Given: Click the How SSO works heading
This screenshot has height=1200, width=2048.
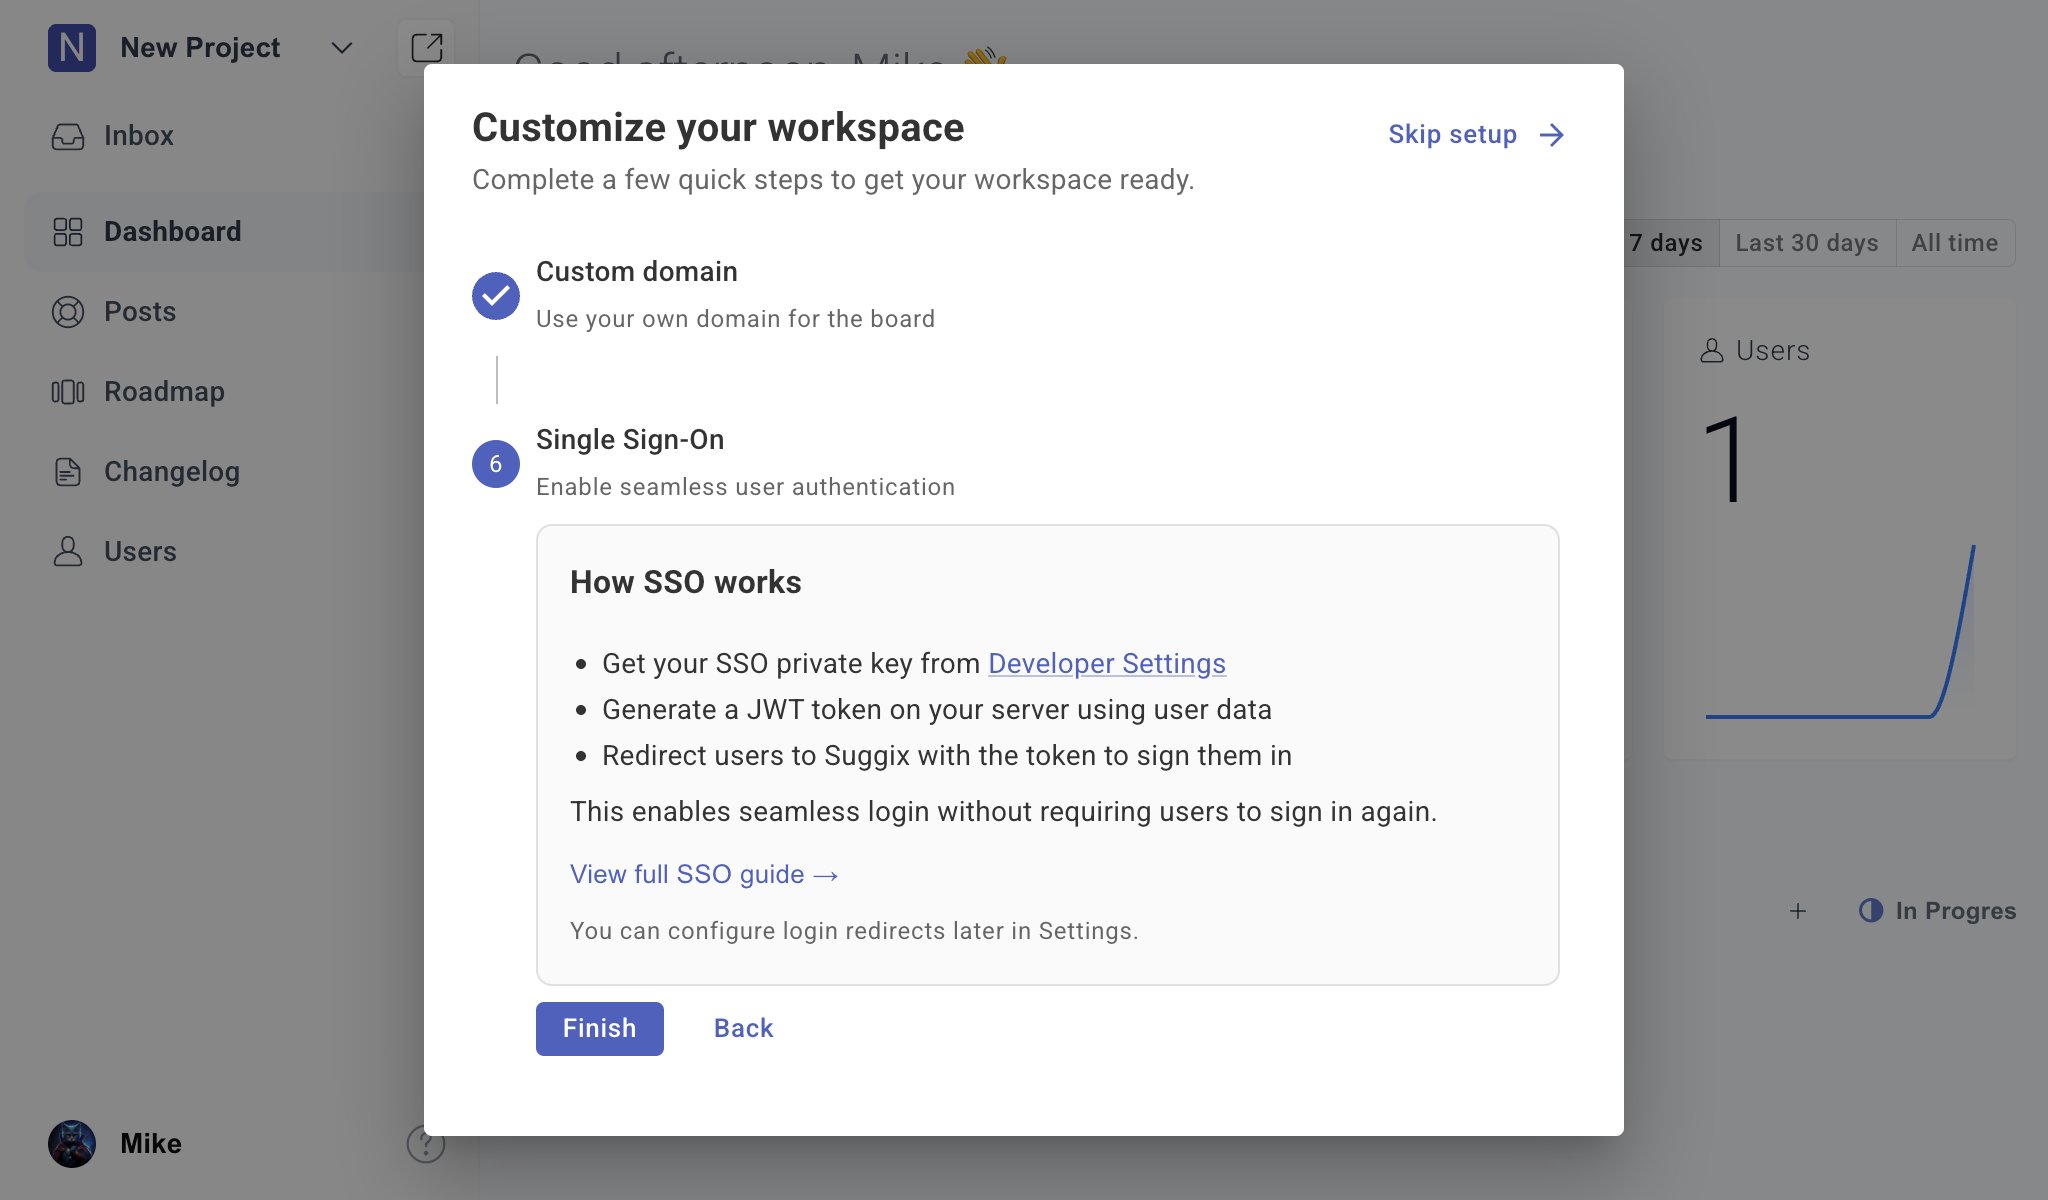Looking at the screenshot, I should pyautogui.click(x=686, y=583).
